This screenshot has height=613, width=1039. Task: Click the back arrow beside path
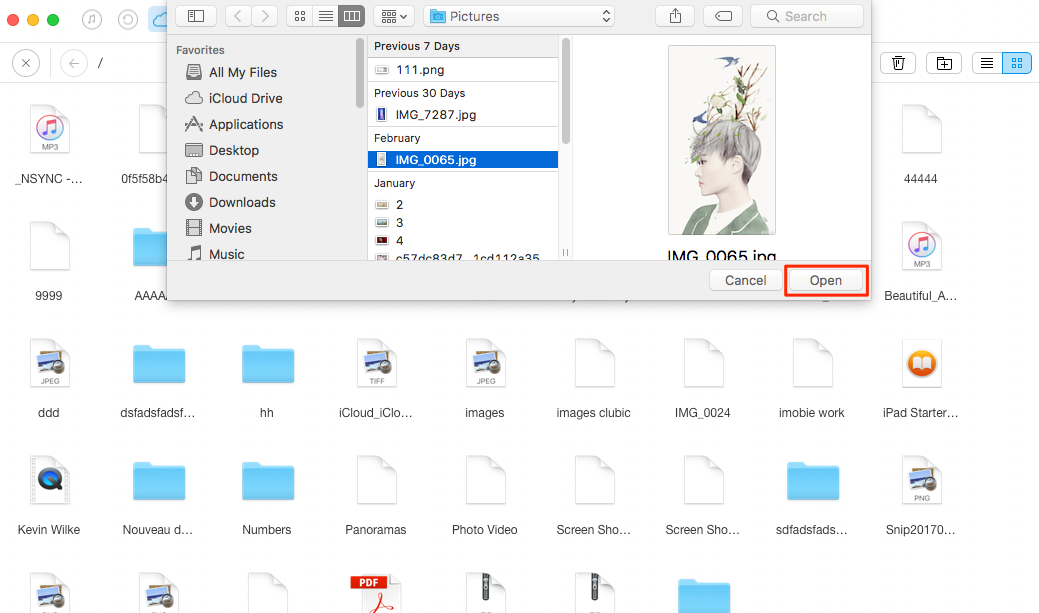[74, 63]
